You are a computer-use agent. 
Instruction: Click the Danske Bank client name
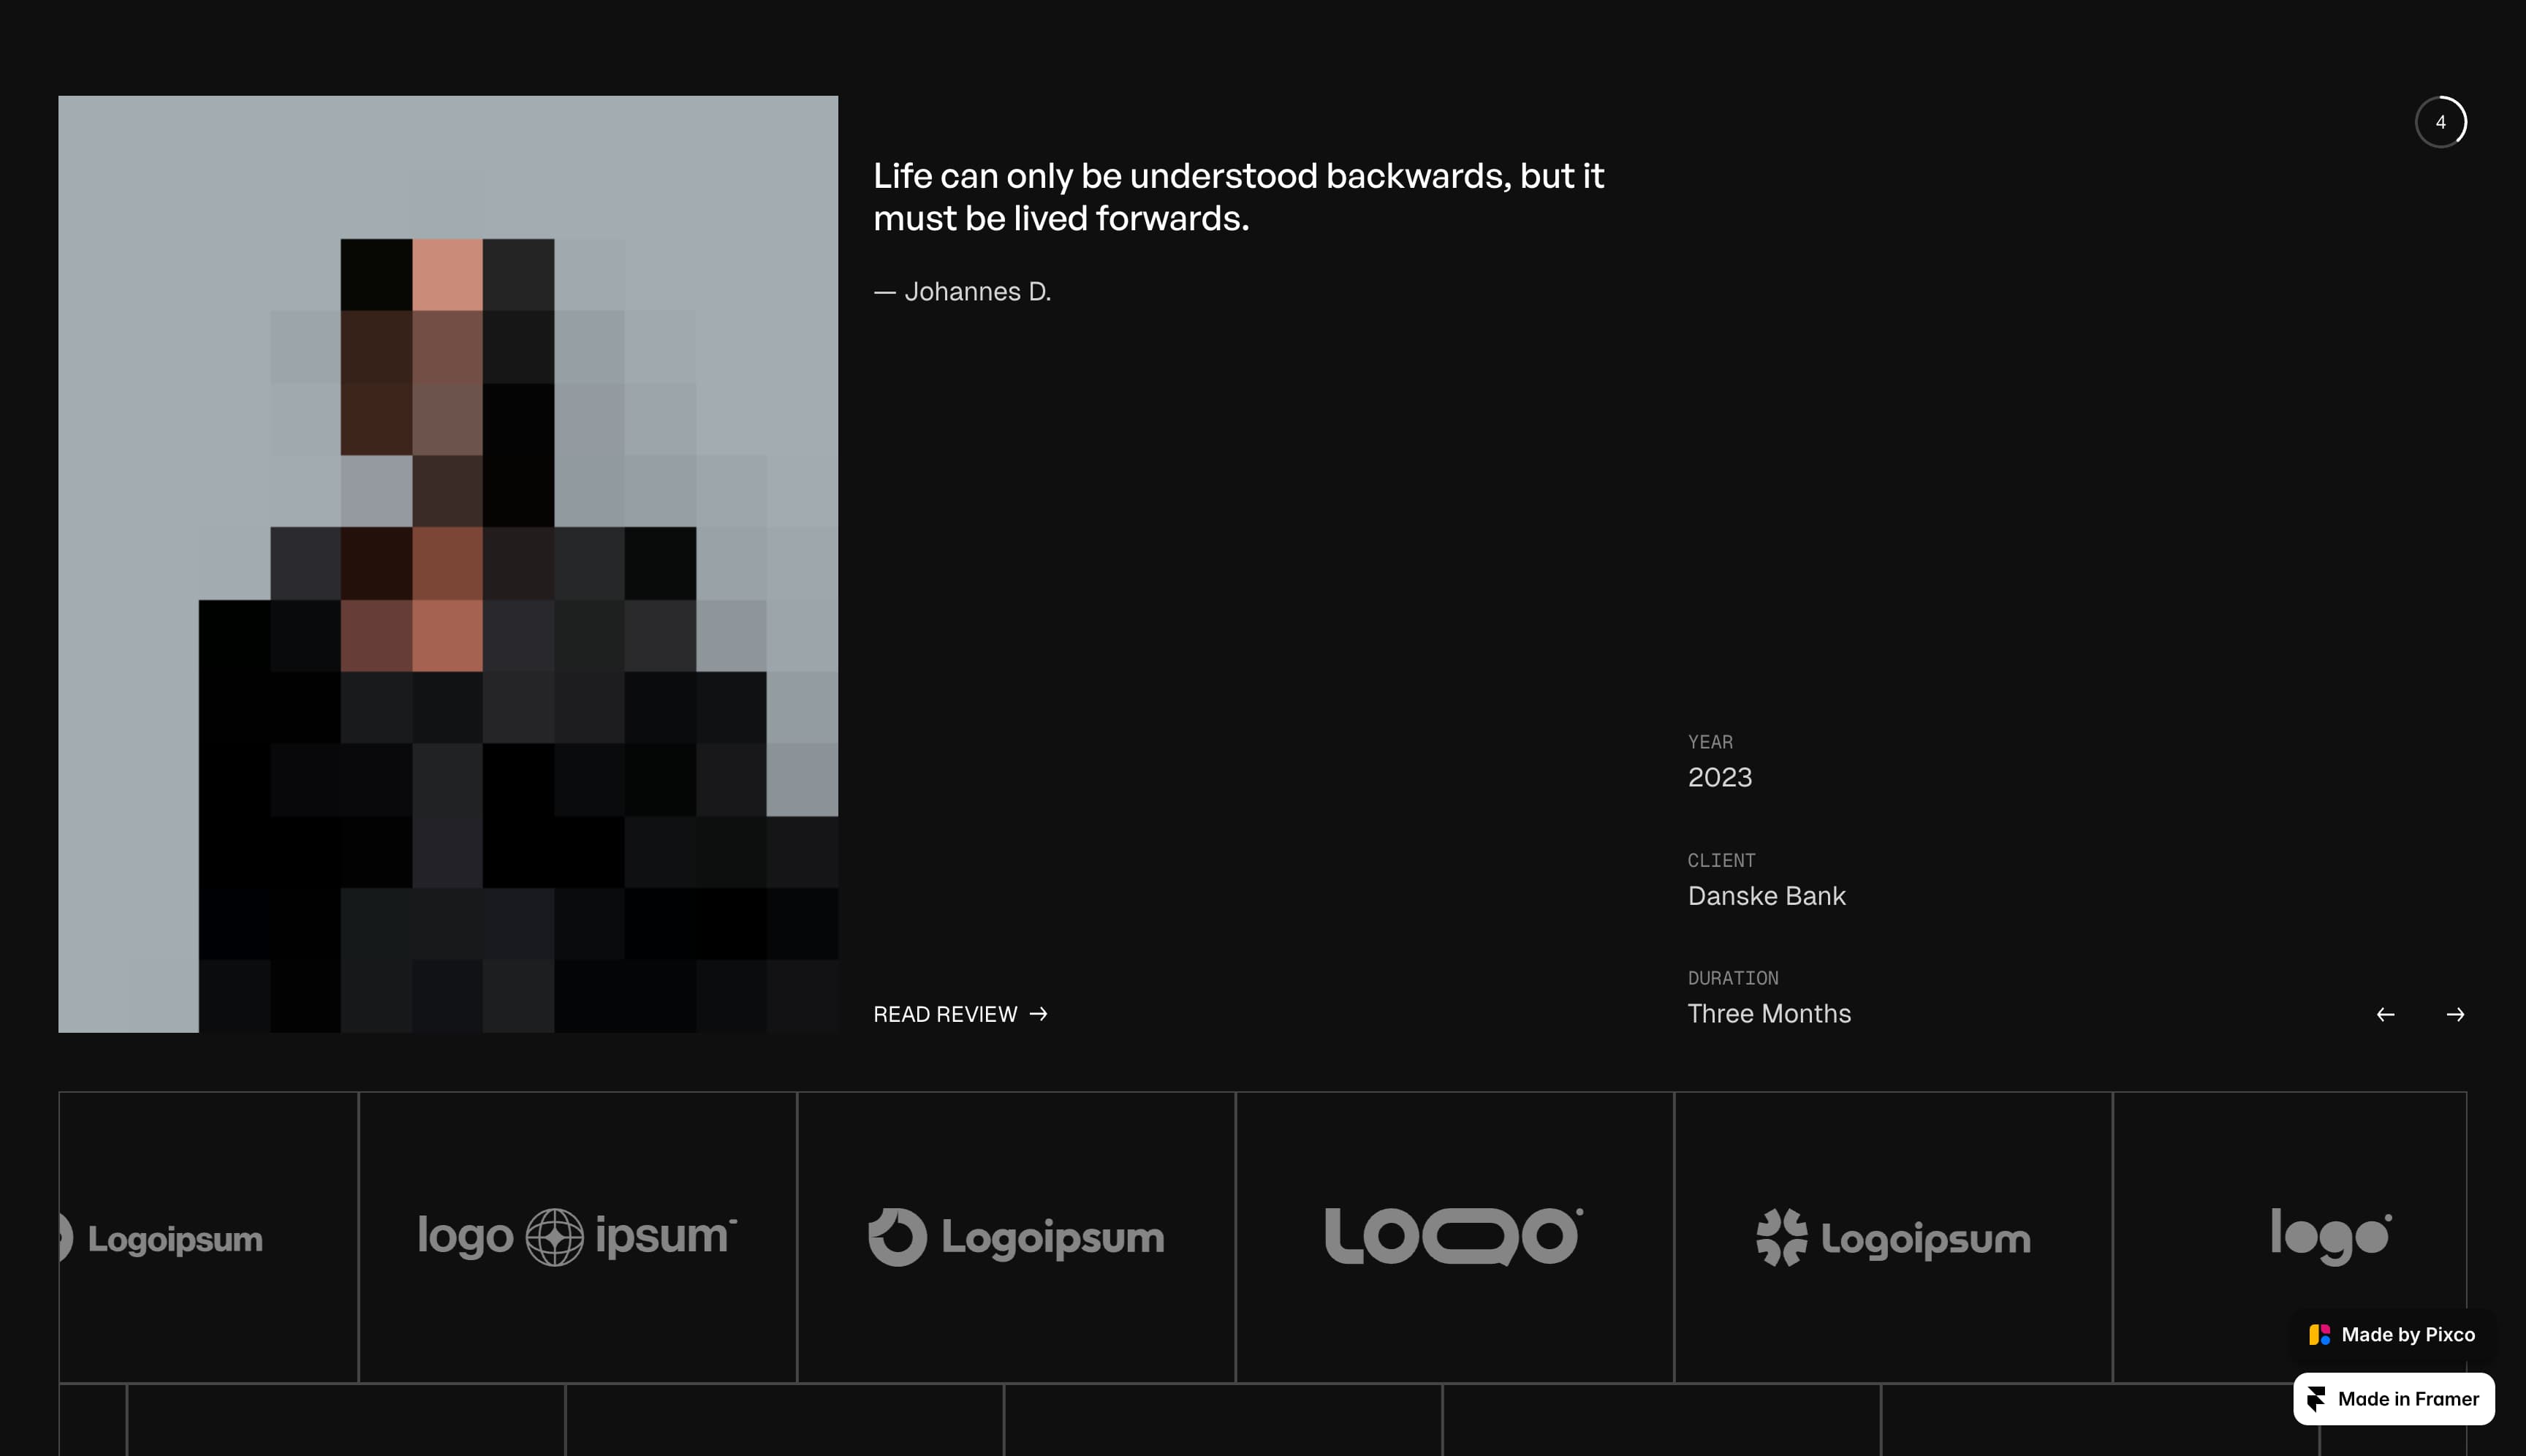coord(1766,896)
